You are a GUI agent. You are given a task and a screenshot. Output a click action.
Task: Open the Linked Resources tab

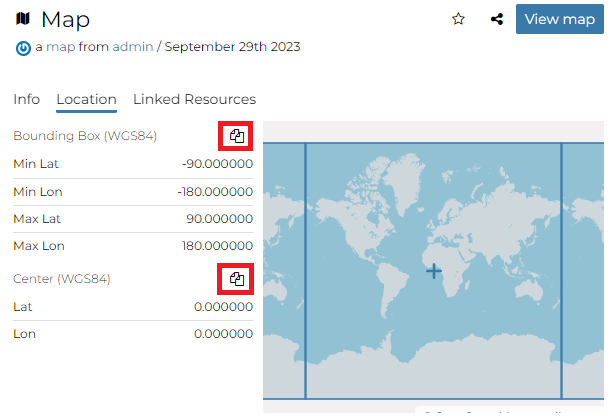point(194,99)
